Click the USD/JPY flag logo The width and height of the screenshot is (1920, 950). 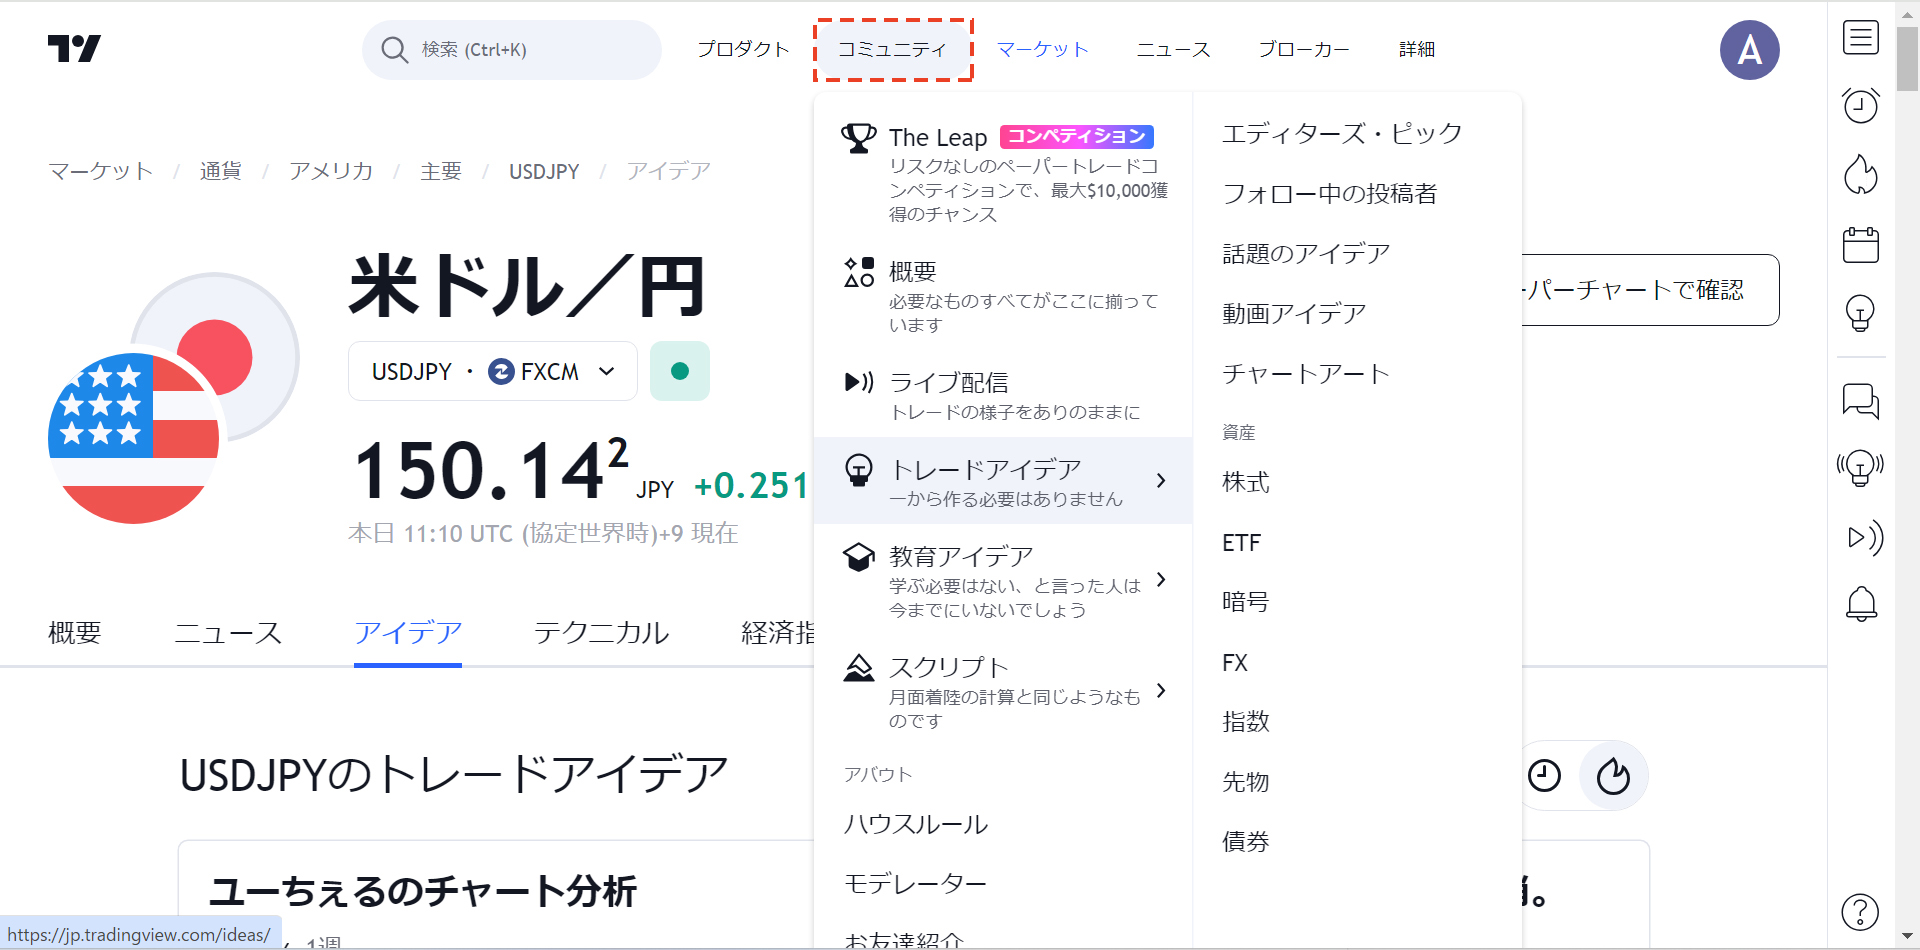[173, 398]
